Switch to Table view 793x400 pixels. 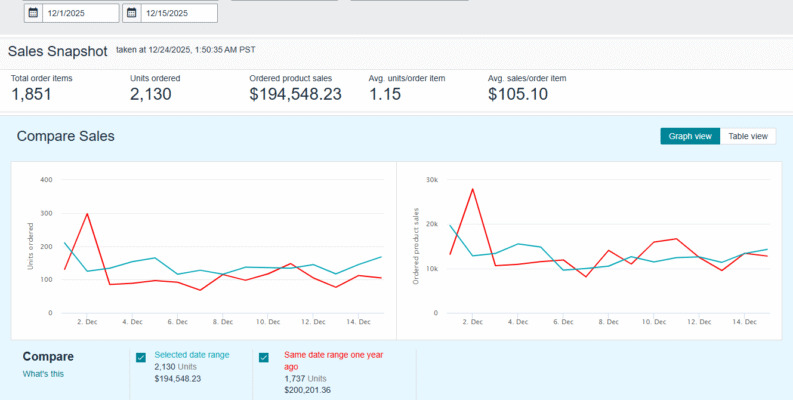pos(748,136)
